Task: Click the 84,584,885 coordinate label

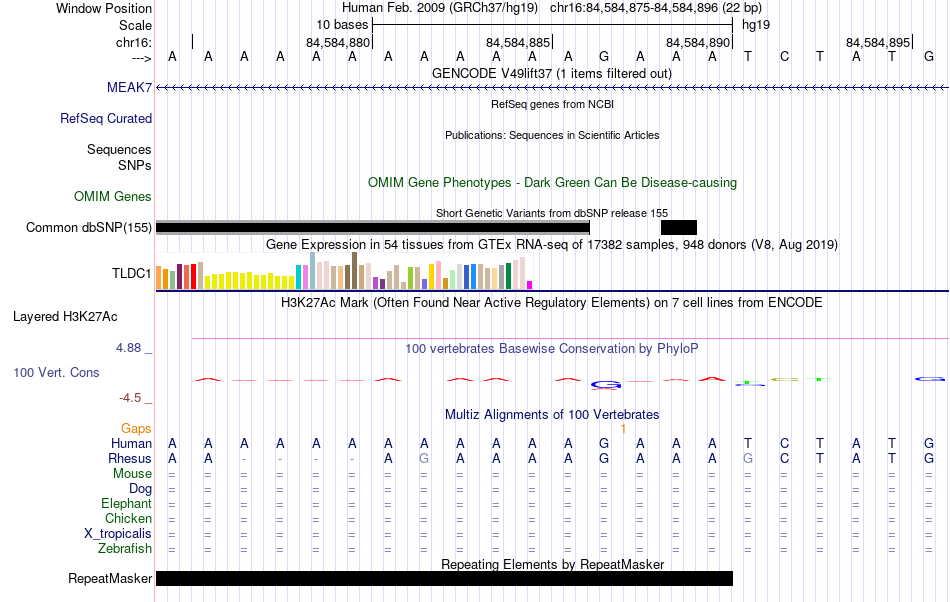Action: pyautogui.click(x=517, y=42)
